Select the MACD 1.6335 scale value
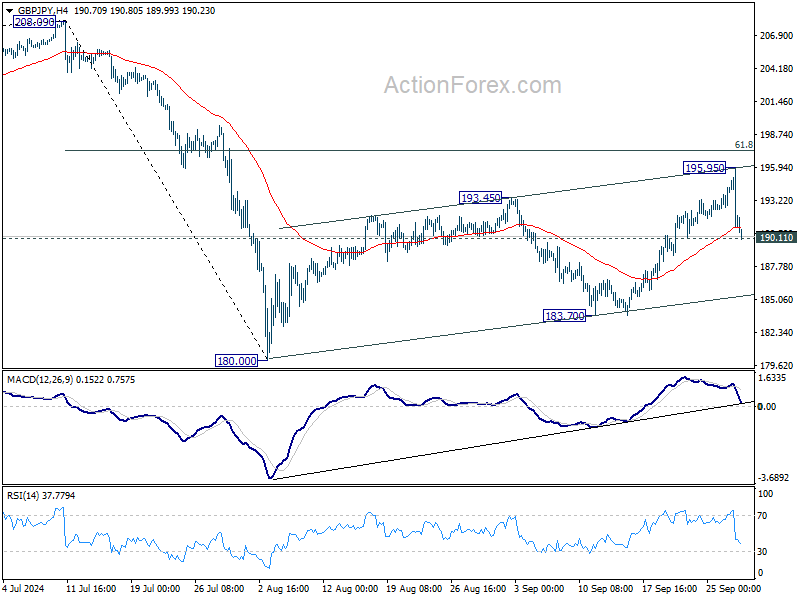The height and width of the screenshot is (600, 800). click(x=772, y=378)
